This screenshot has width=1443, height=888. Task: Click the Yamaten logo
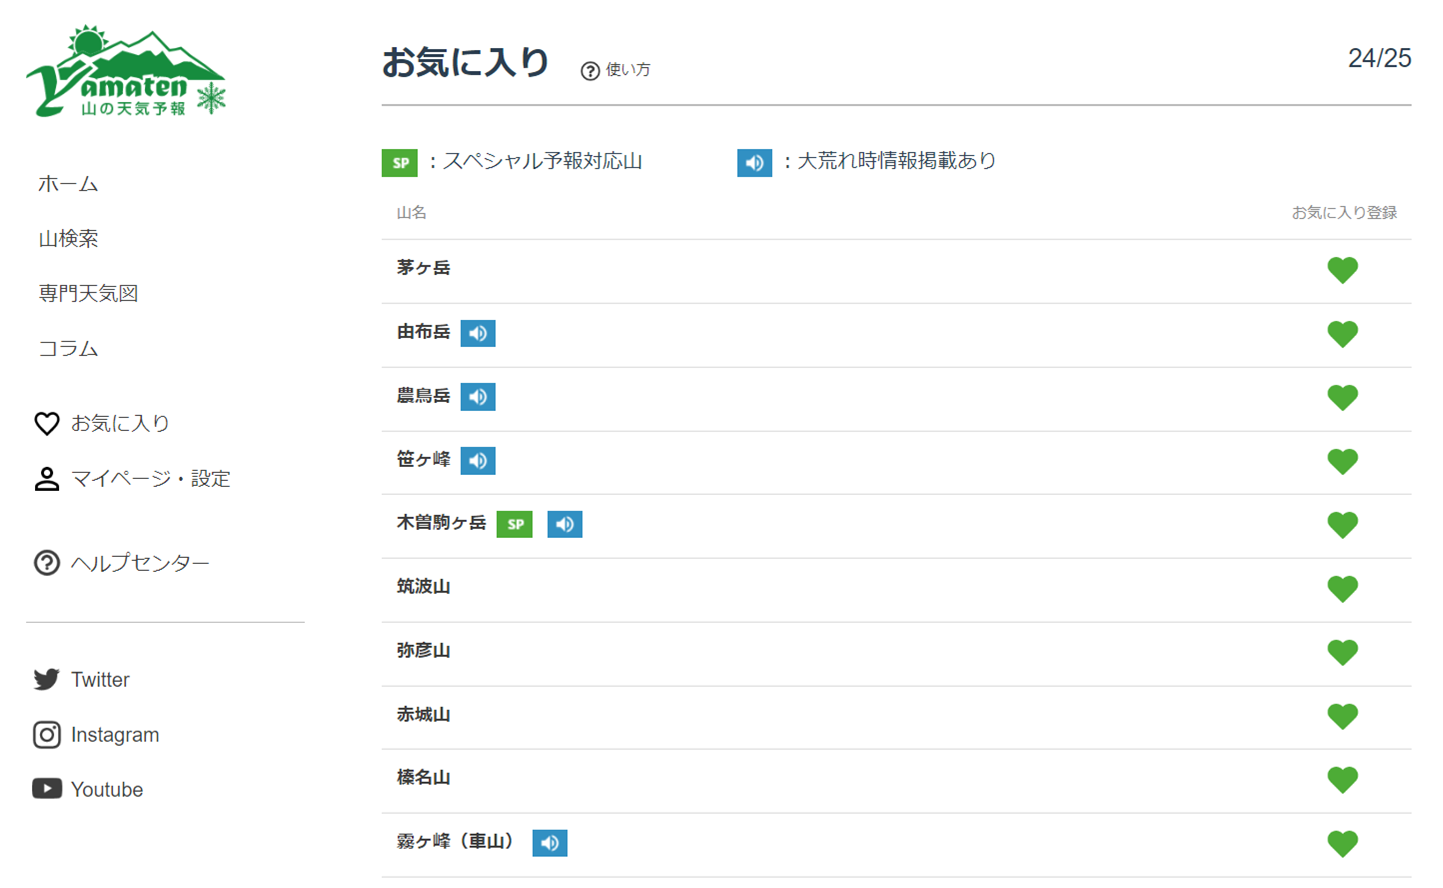point(126,73)
